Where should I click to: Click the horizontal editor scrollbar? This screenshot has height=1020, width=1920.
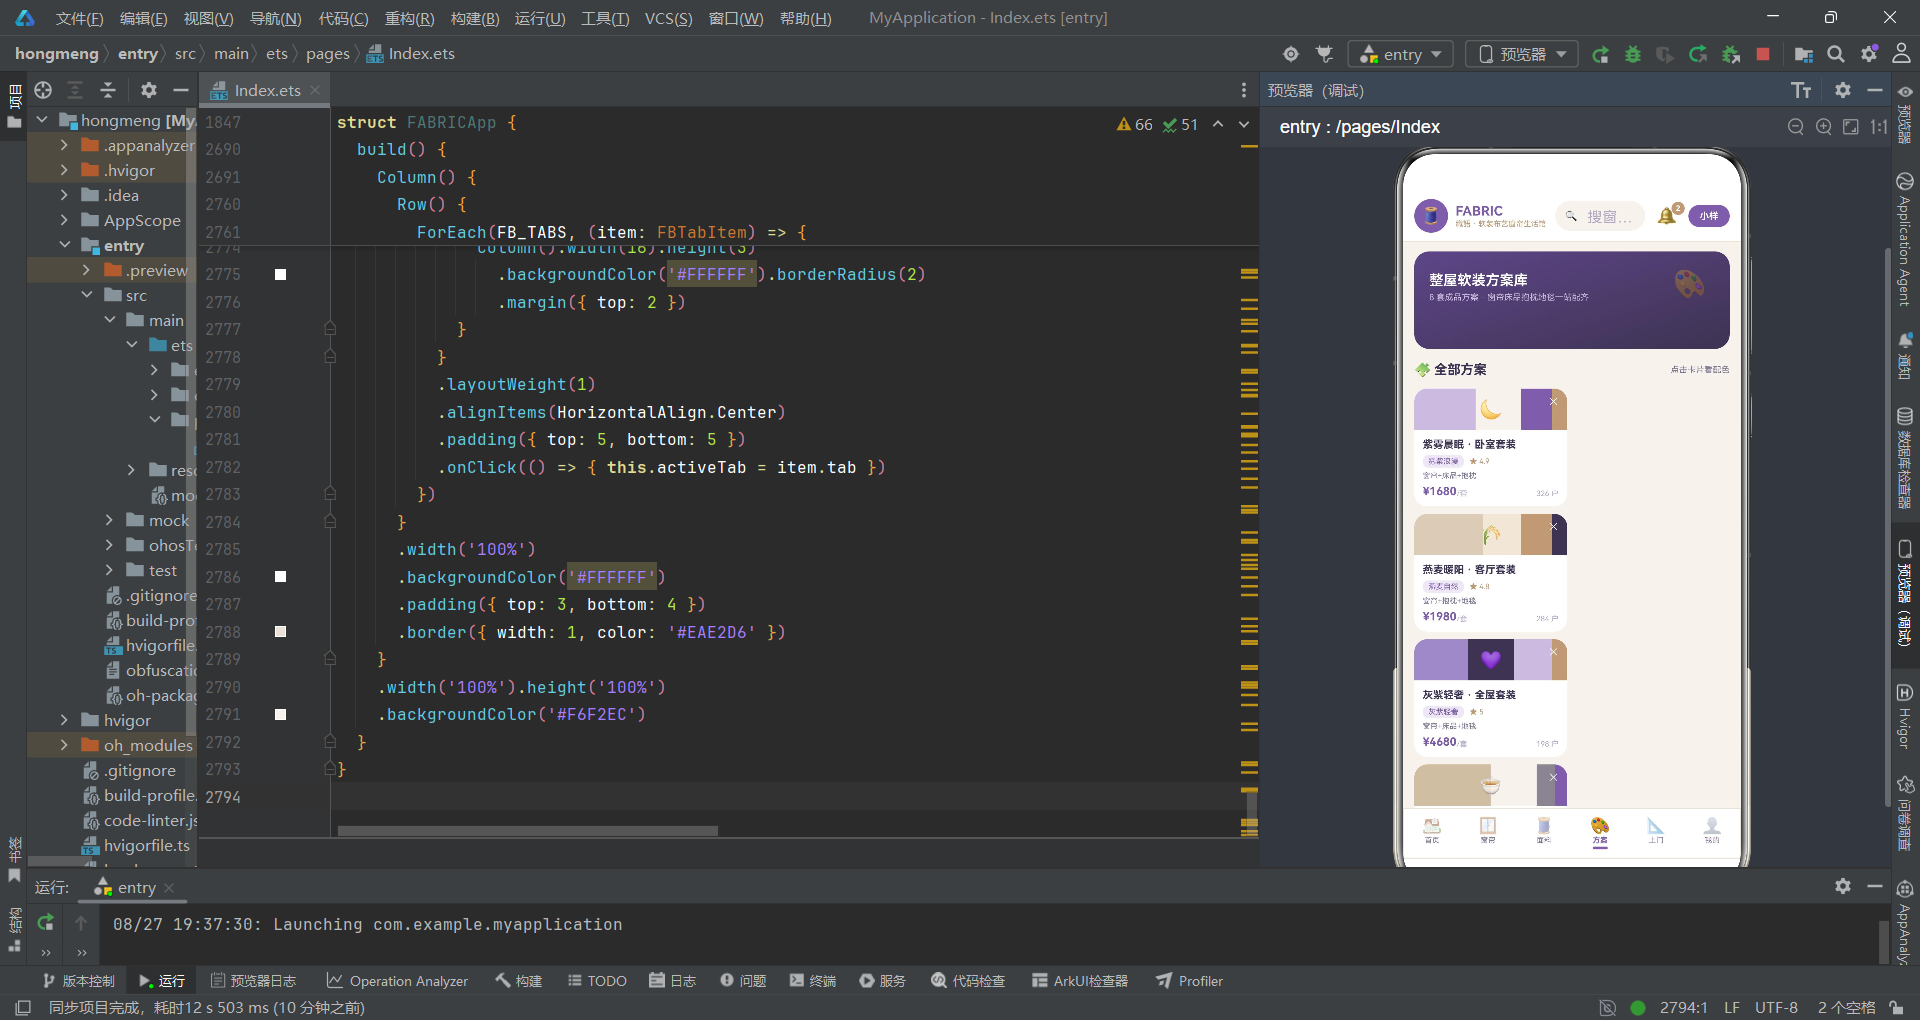pos(527,831)
